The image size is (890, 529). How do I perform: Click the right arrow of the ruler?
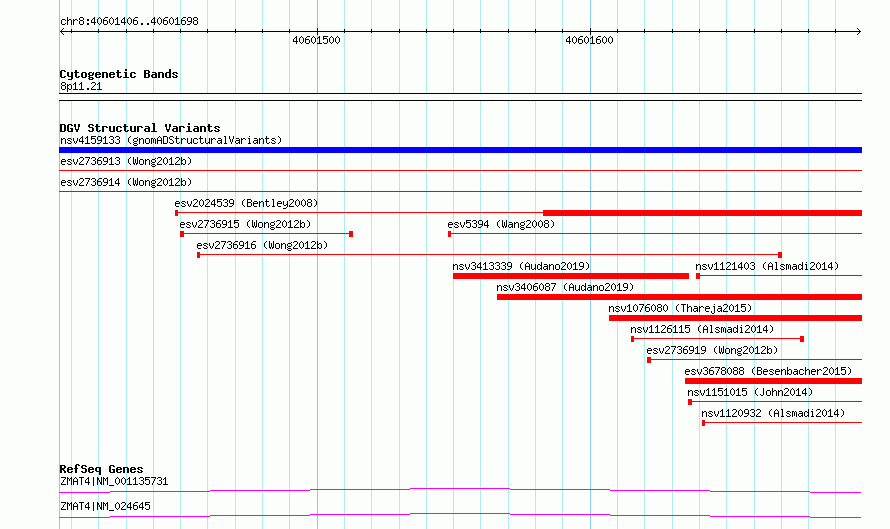(858, 32)
